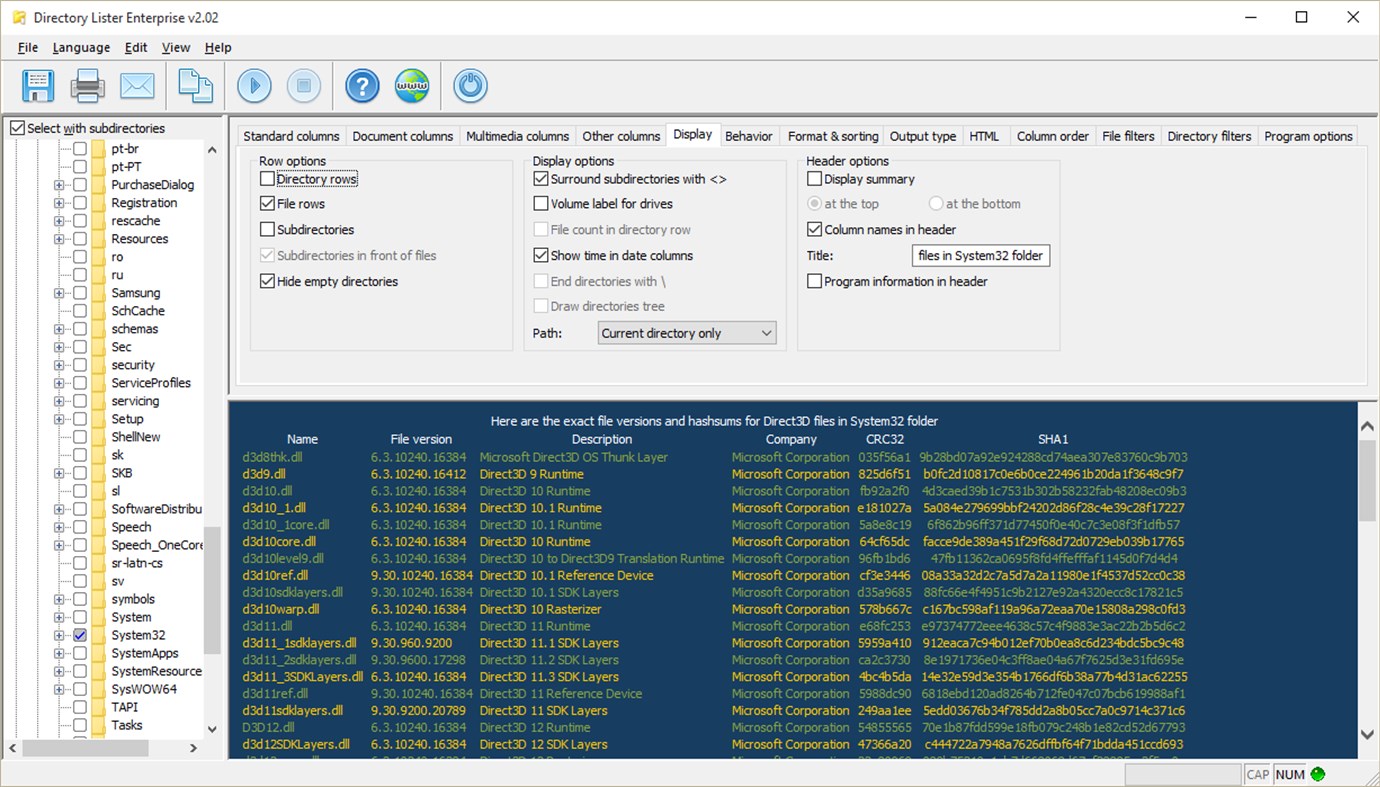
Task: Switch to the Format & sorting tab
Action: coord(832,135)
